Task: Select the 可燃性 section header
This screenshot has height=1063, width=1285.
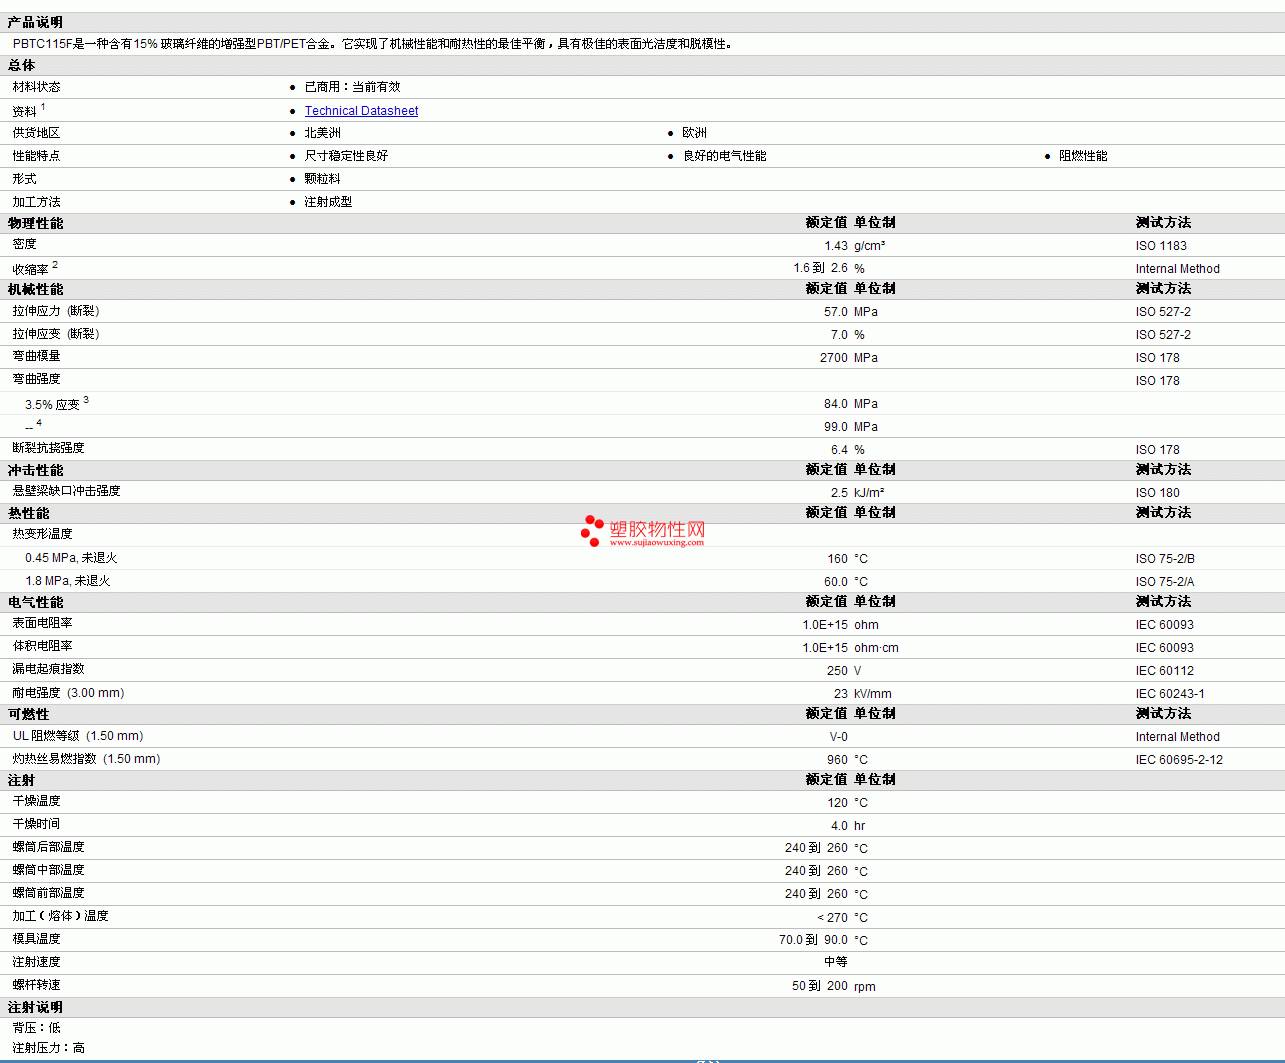Action: click(28, 714)
